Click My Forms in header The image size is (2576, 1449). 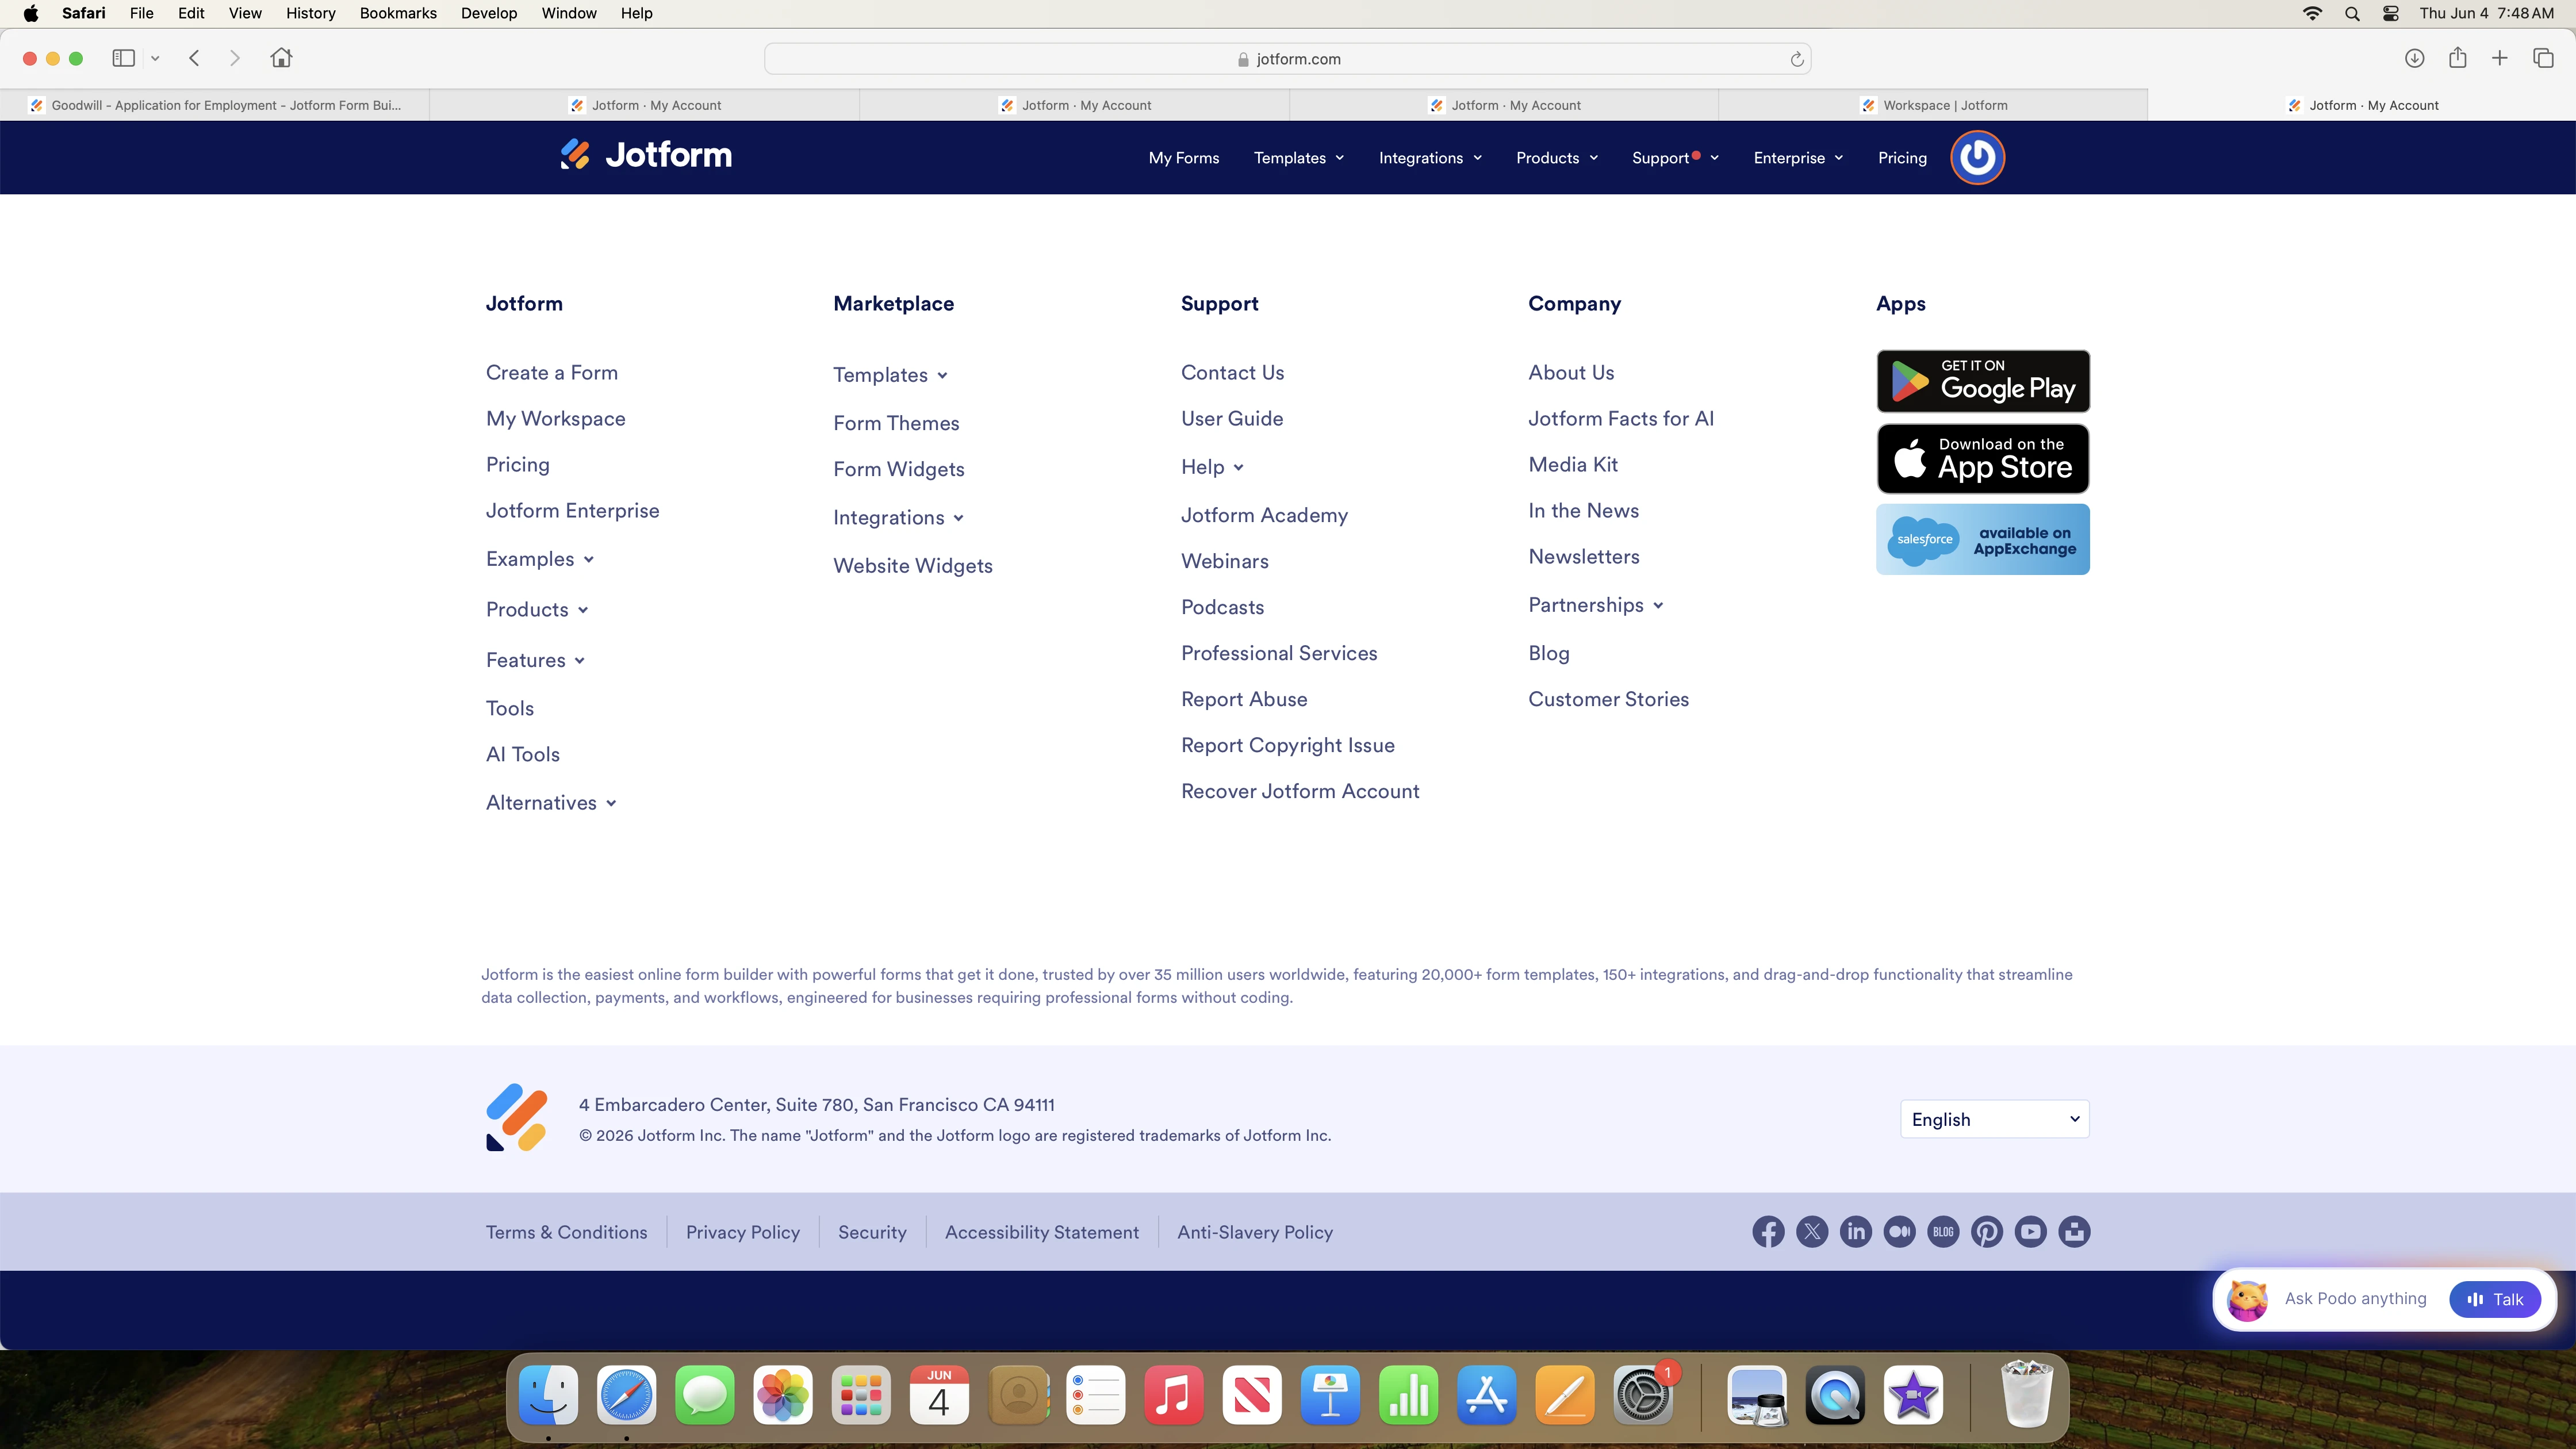[x=1184, y=158]
